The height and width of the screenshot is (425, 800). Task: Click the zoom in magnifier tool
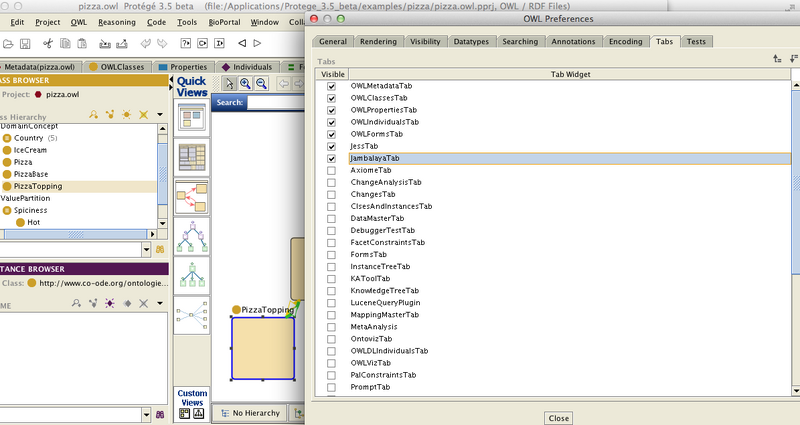[245, 84]
